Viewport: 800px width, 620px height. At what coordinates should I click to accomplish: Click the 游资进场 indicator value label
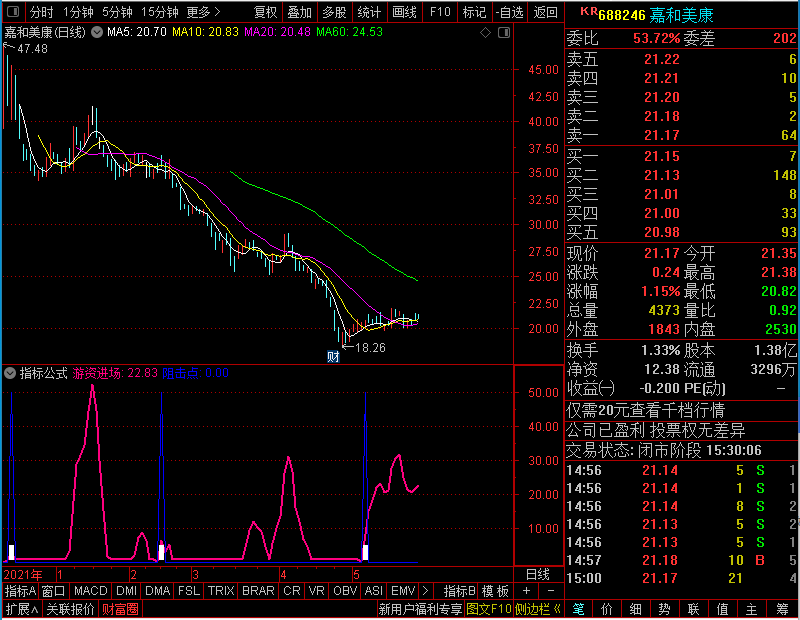115,373
